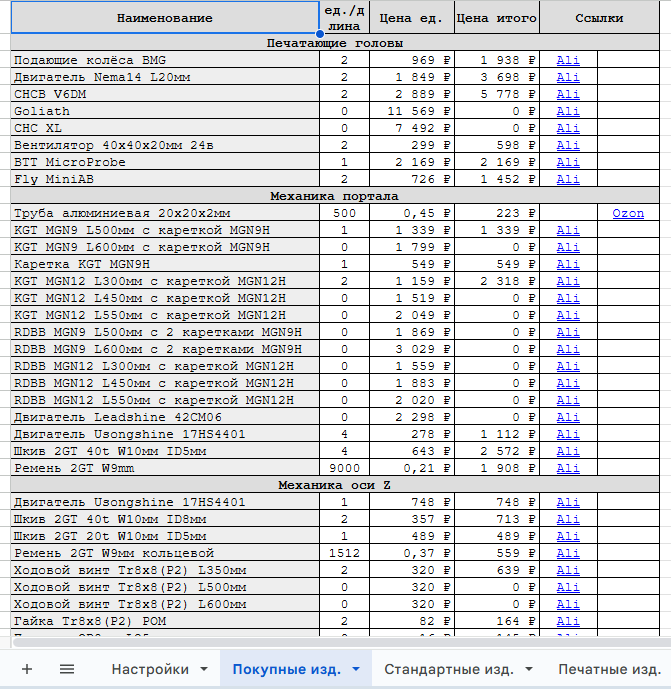
Task: Open Ali link for BTT MicroProbe
Action: [568, 163]
